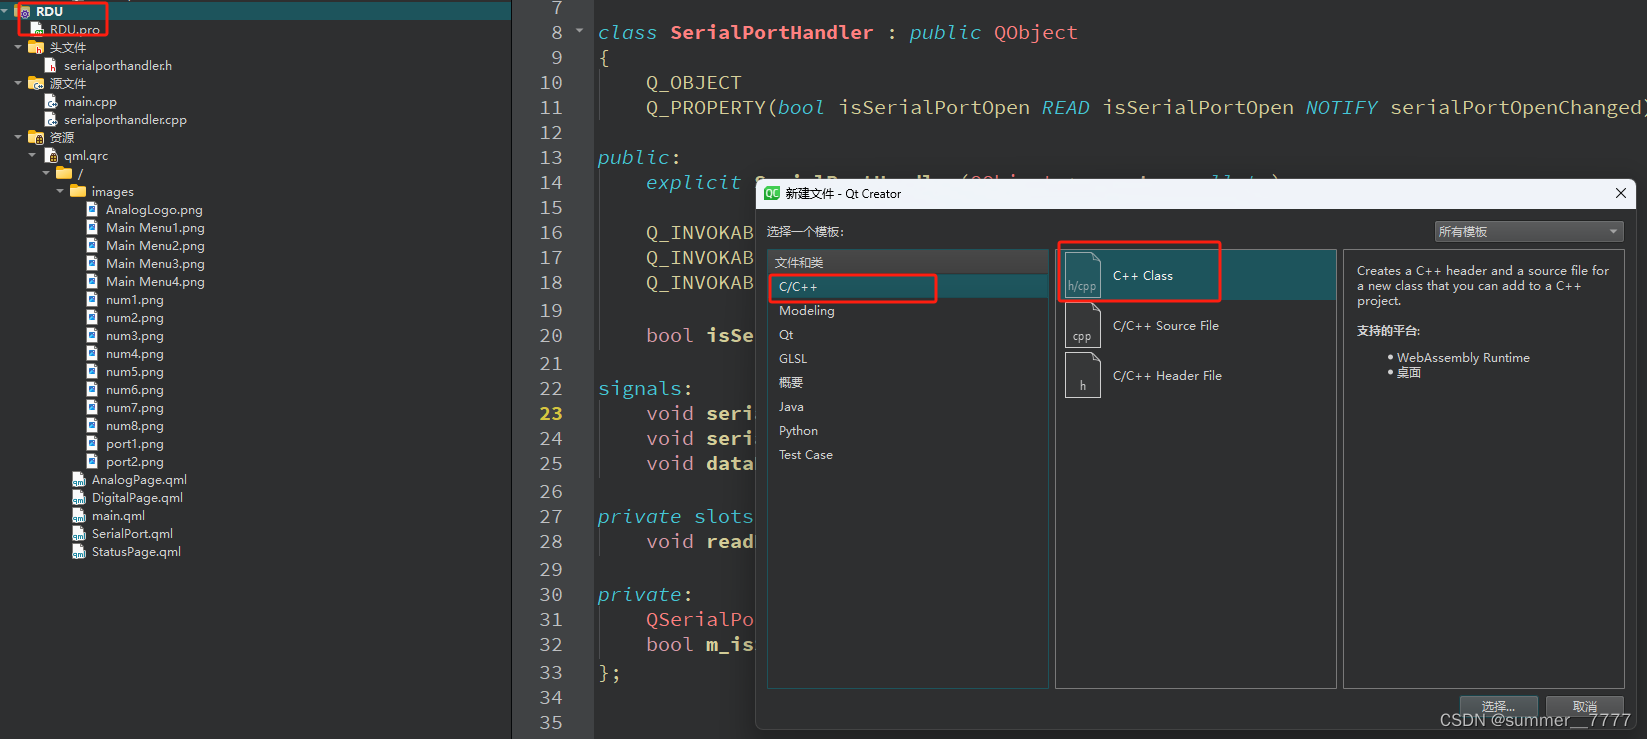Select num5.png in the tree
The width and height of the screenshot is (1647, 739).
point(135,372)
